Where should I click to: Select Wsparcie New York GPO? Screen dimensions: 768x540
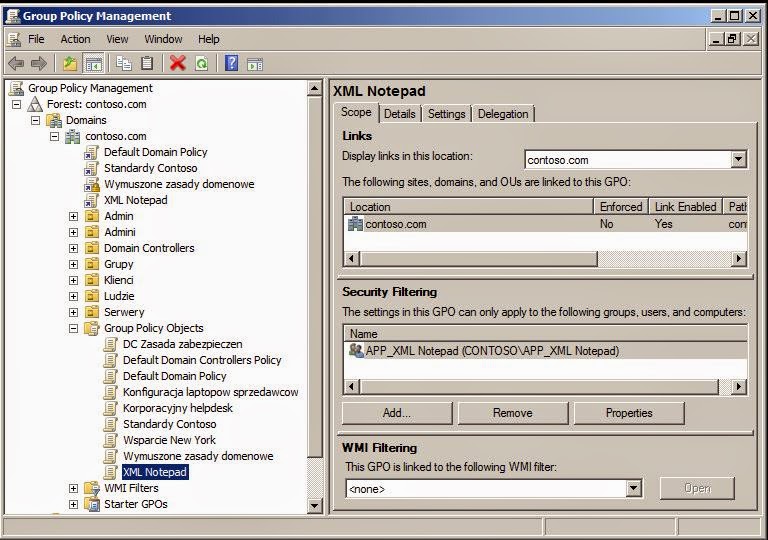169,440
